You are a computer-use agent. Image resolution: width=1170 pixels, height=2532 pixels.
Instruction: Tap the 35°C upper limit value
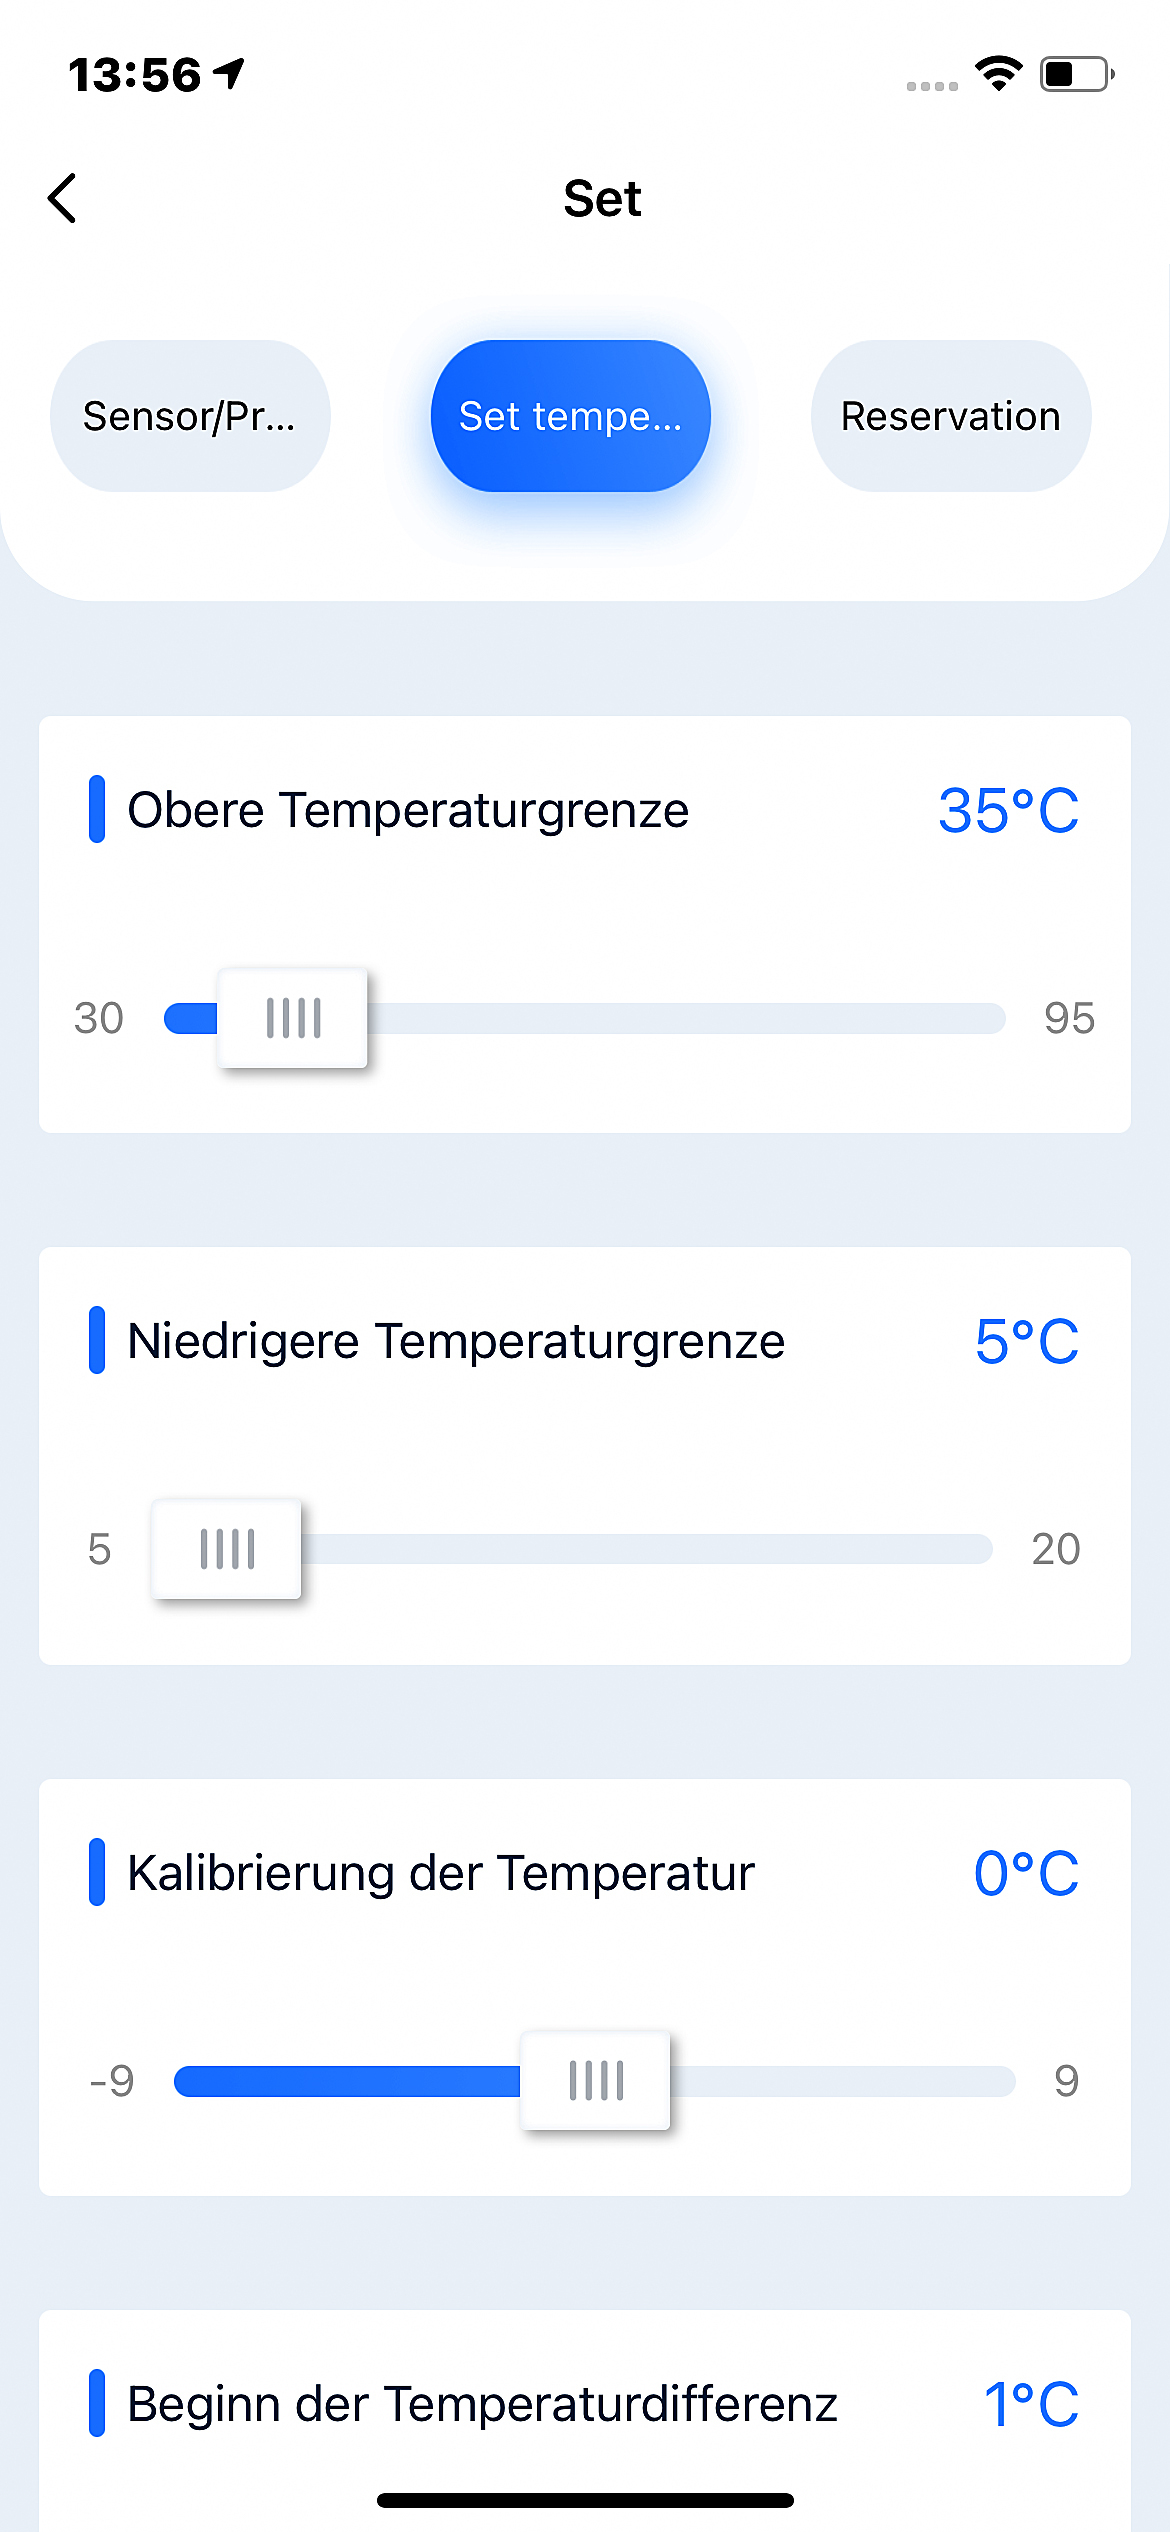(x=1008, y=810)
